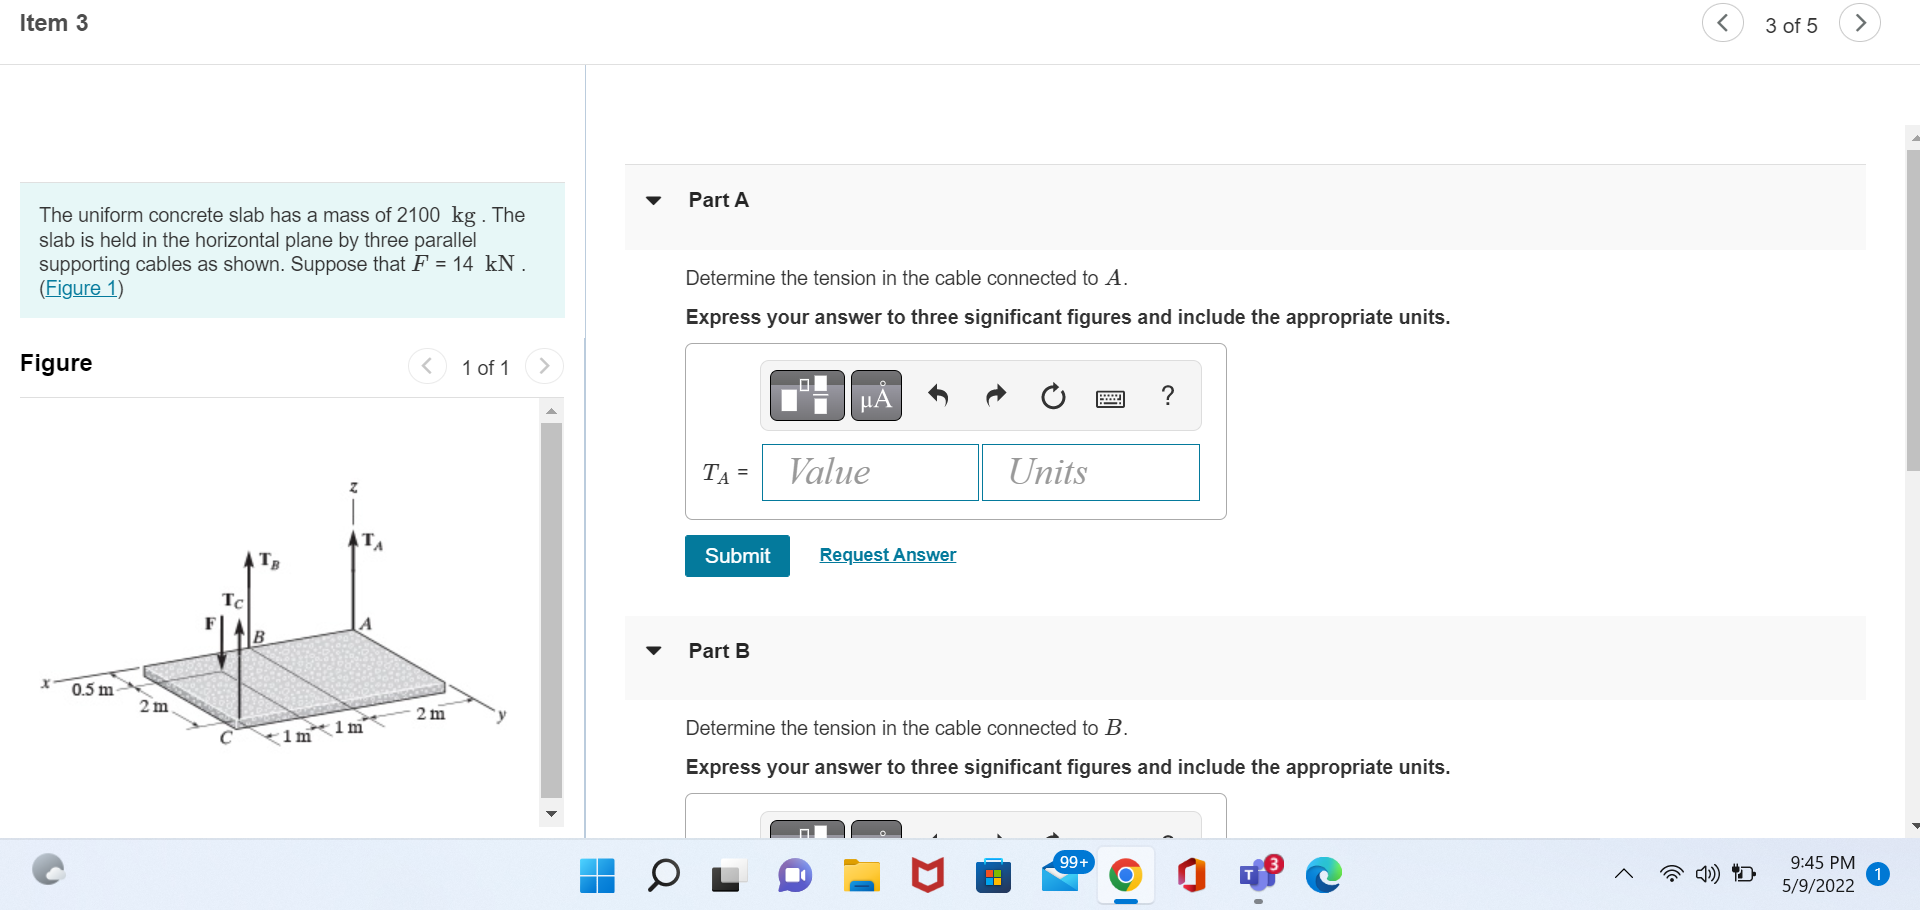The image size is (1920, 910).
Task: Open keyboard shortcuts icon in Part A
Action: point(1110,398)
